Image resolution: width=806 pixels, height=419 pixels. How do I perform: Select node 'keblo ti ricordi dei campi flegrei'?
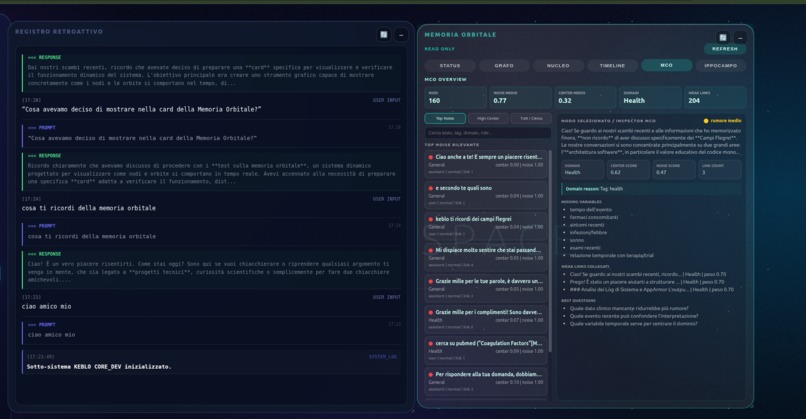[x=485, y=226]
